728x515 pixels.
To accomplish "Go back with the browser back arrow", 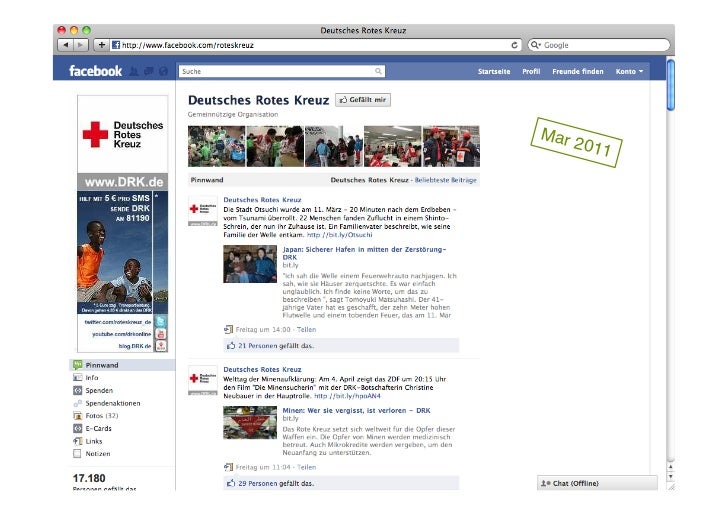I will (65, 45).
